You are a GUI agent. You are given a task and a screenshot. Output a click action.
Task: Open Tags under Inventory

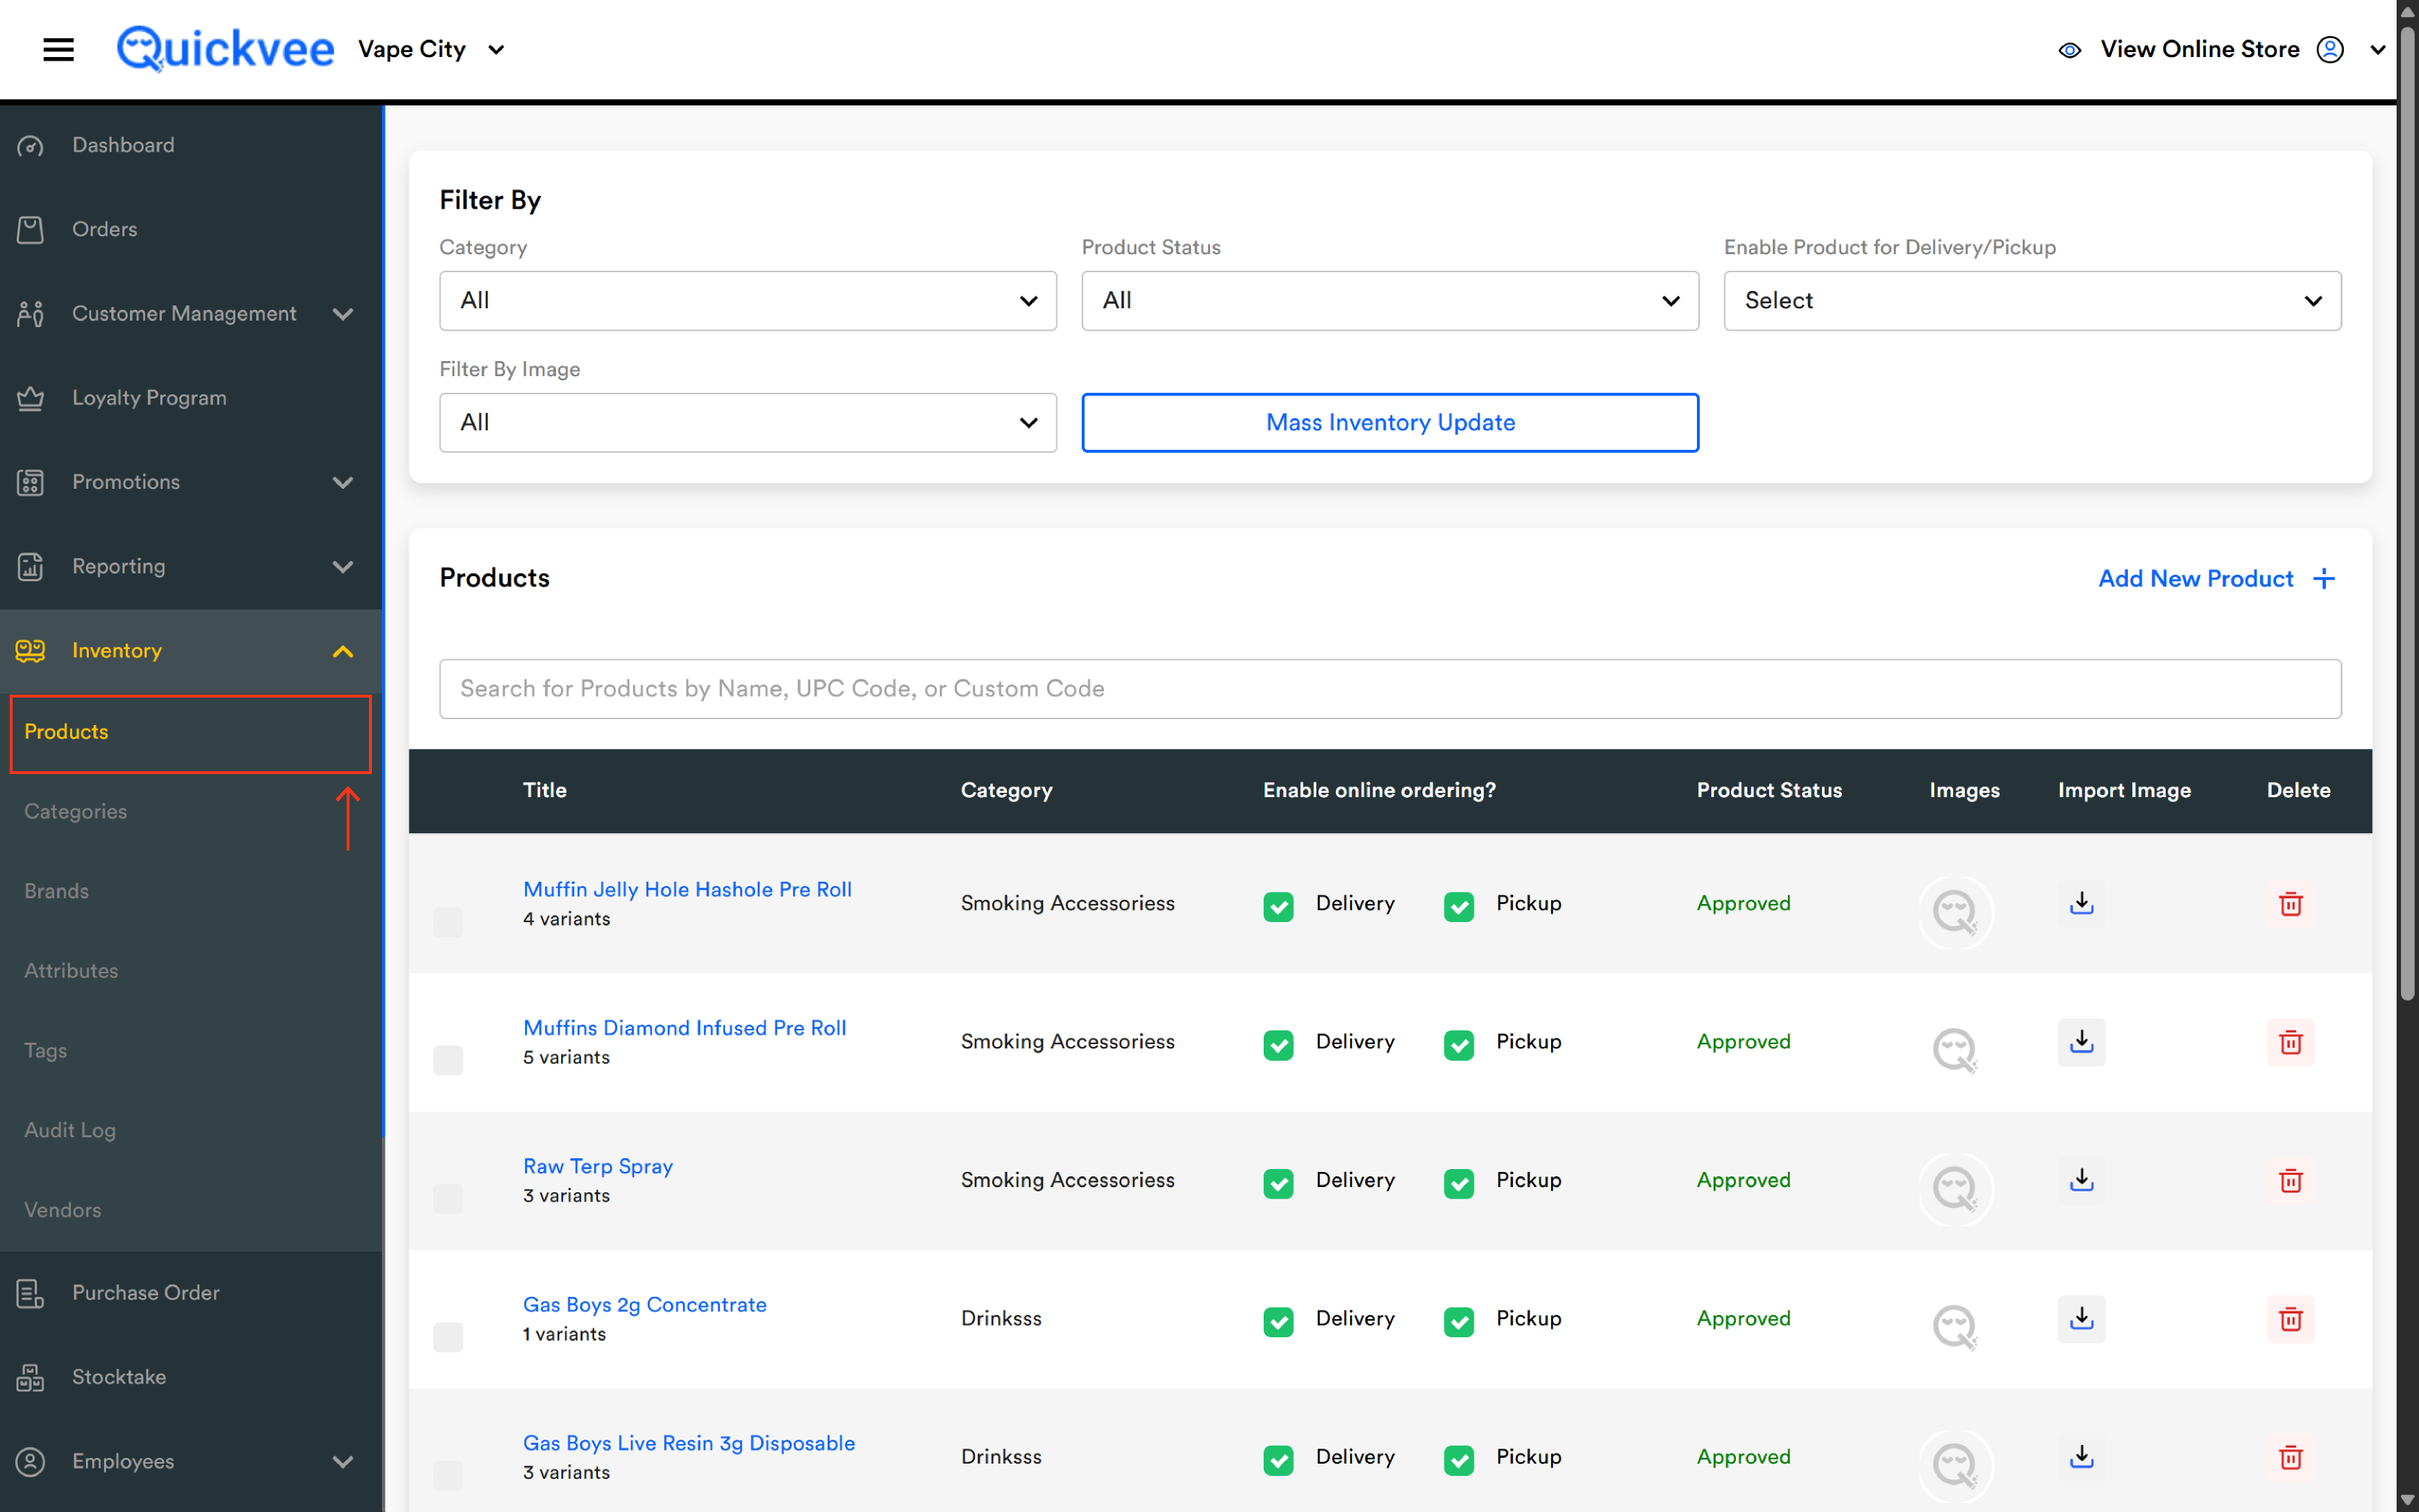pos(46,1050)
